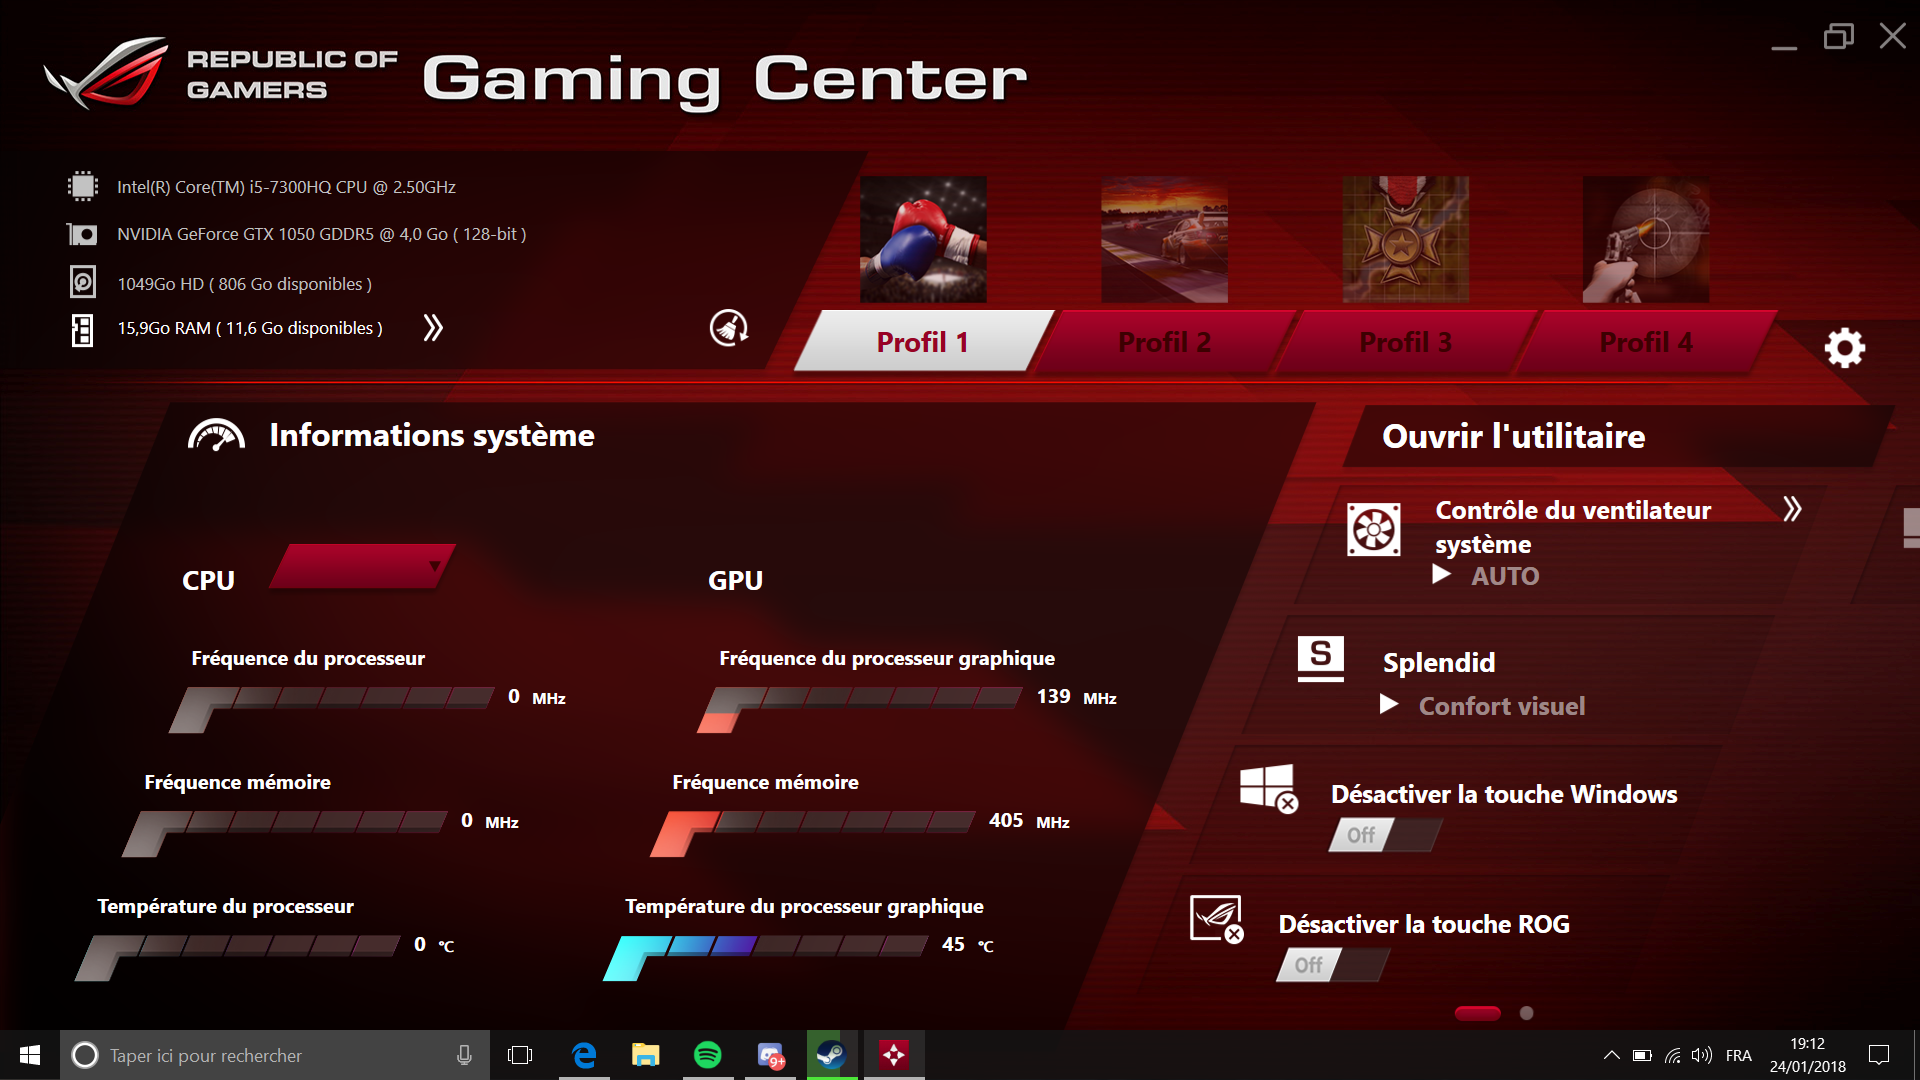
Task: Click the GPU memory frequency bar
Action: coord(813,832)
